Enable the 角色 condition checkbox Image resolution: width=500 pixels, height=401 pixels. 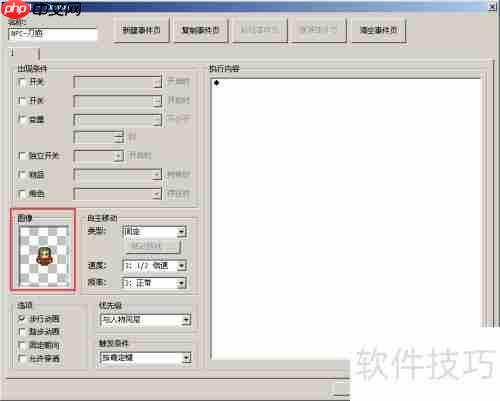[22, 194]
